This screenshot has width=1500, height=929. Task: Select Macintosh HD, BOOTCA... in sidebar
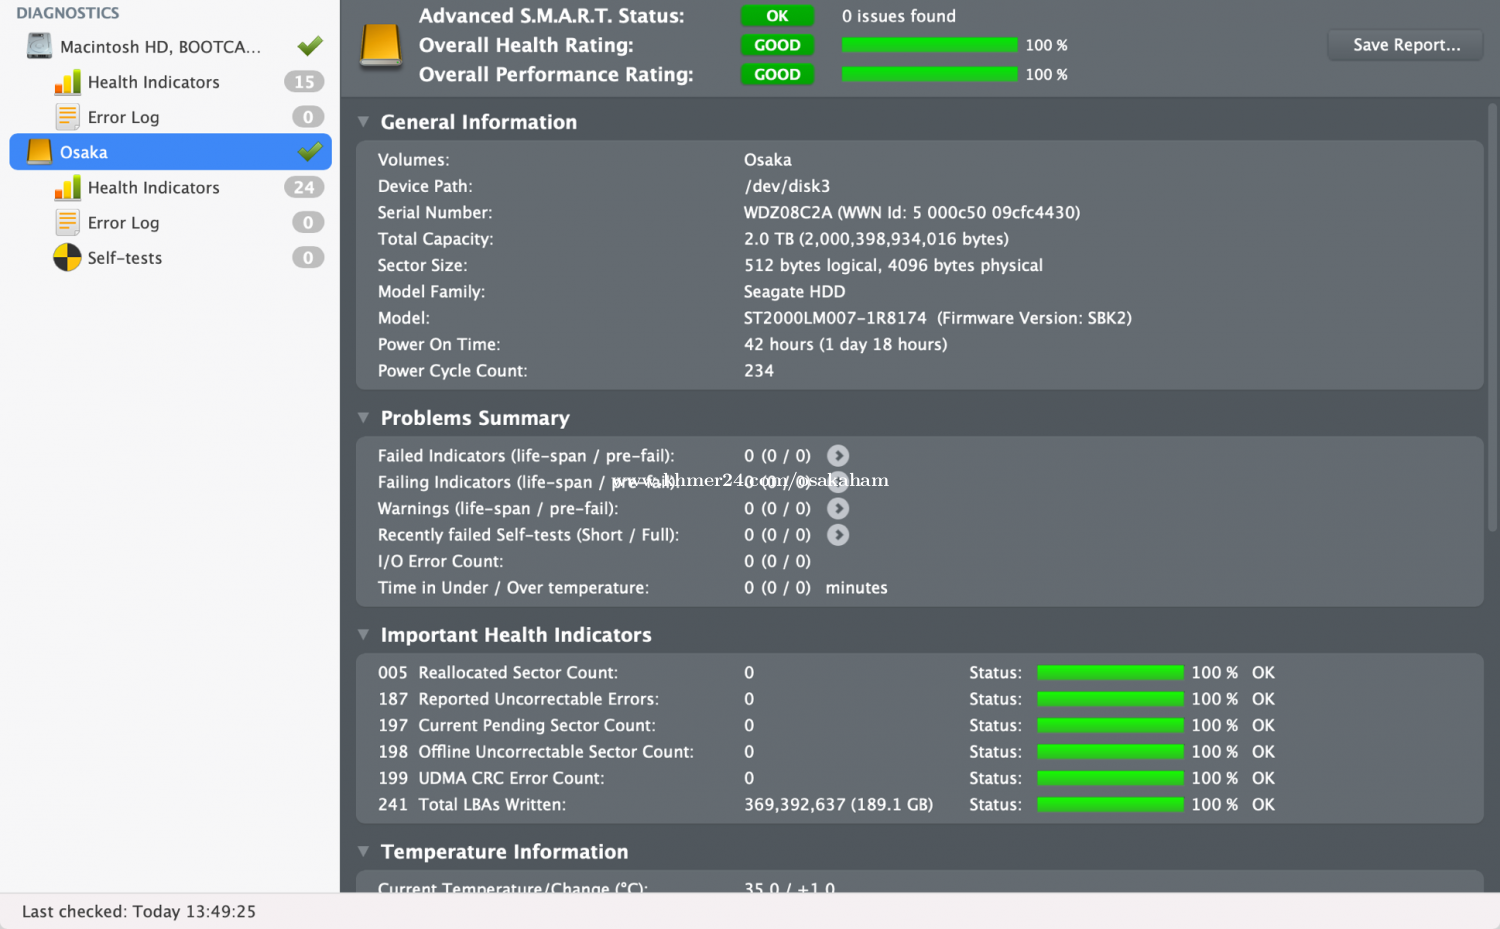click(160, 47)
